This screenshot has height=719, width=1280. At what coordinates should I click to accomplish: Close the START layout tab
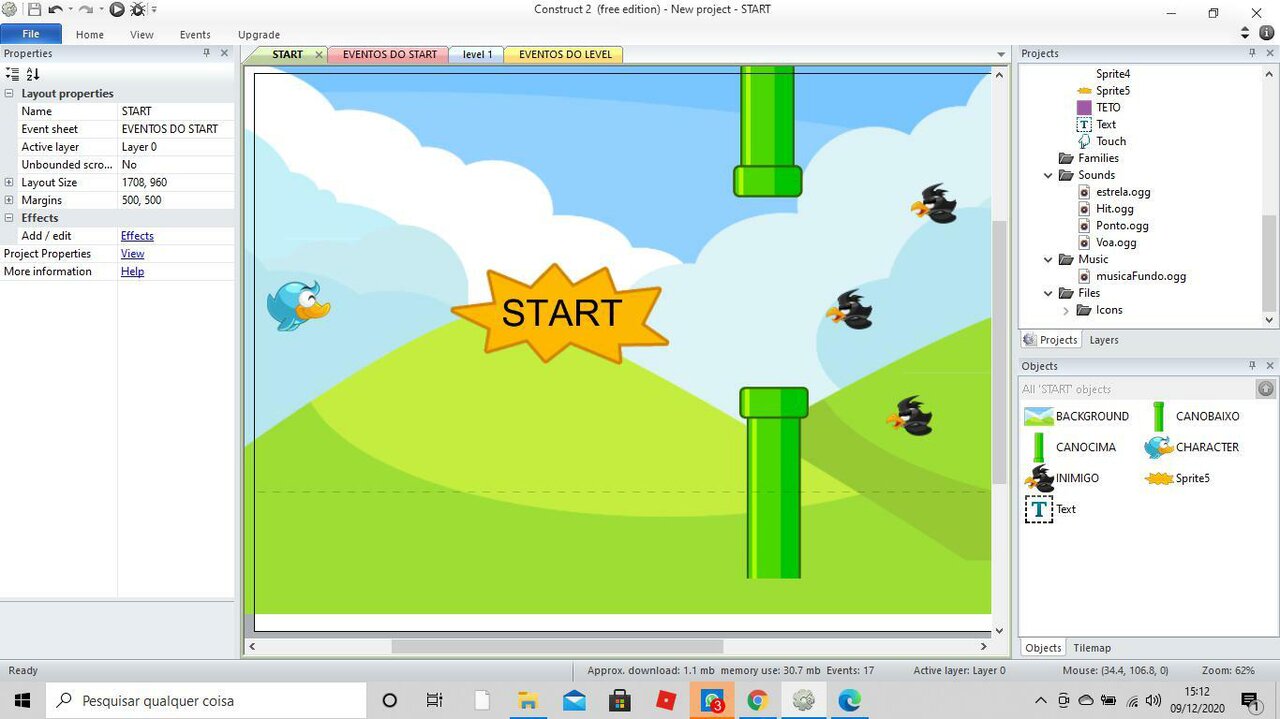tap(319, 54)
